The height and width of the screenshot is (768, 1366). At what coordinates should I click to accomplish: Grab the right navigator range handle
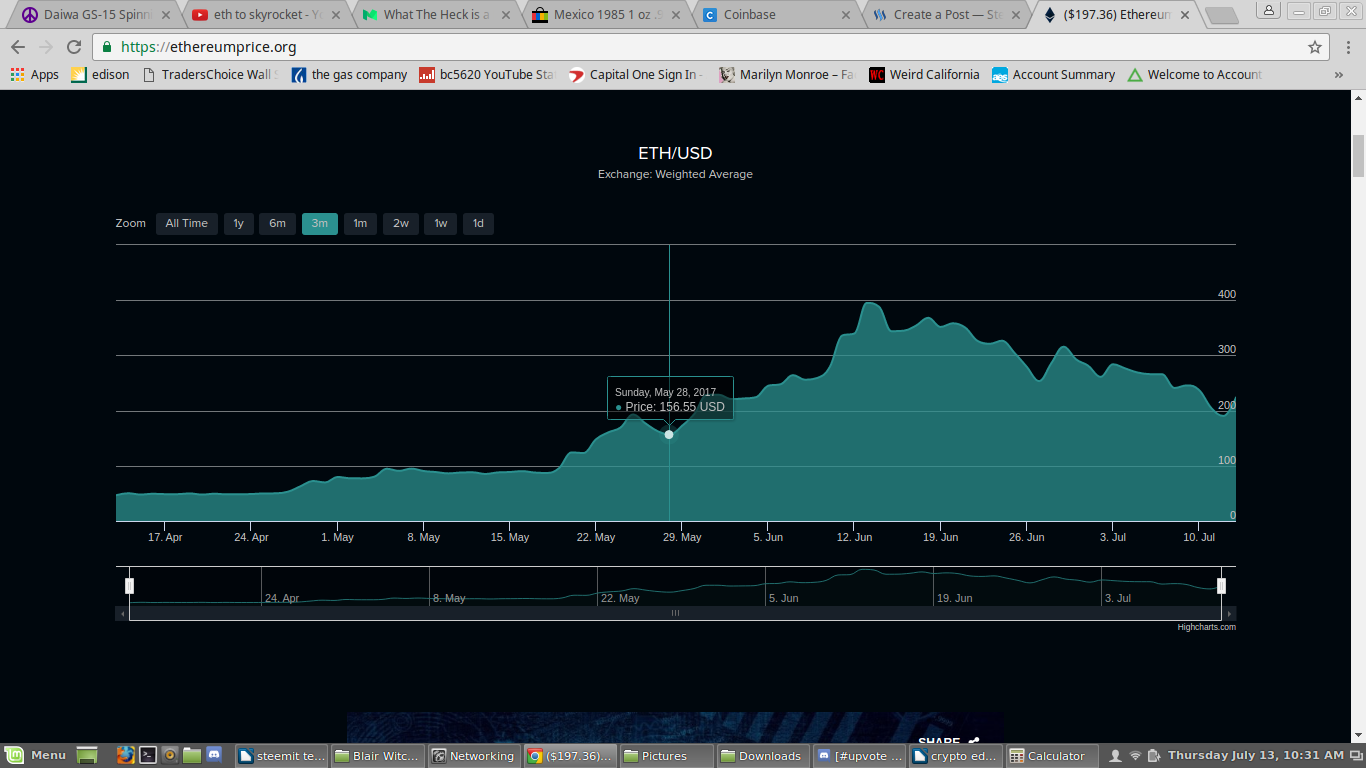tap(1221, 586)
